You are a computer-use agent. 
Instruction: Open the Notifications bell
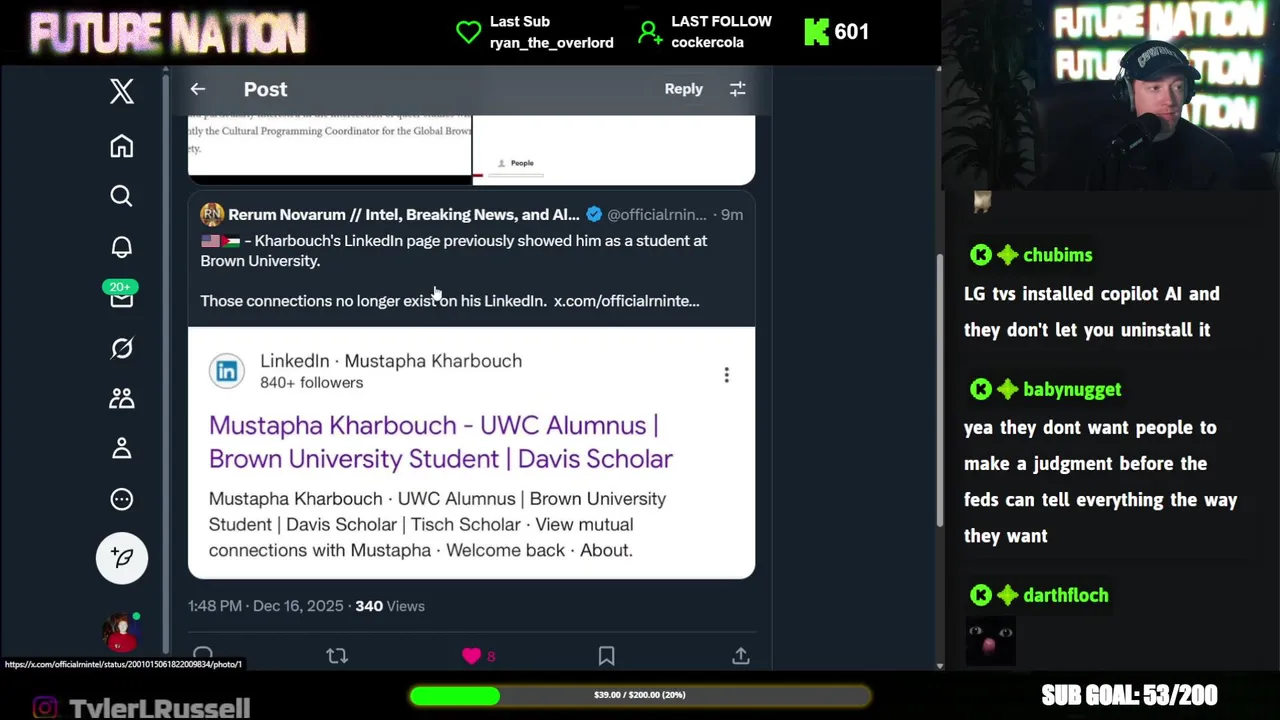(x=122, y=247)
